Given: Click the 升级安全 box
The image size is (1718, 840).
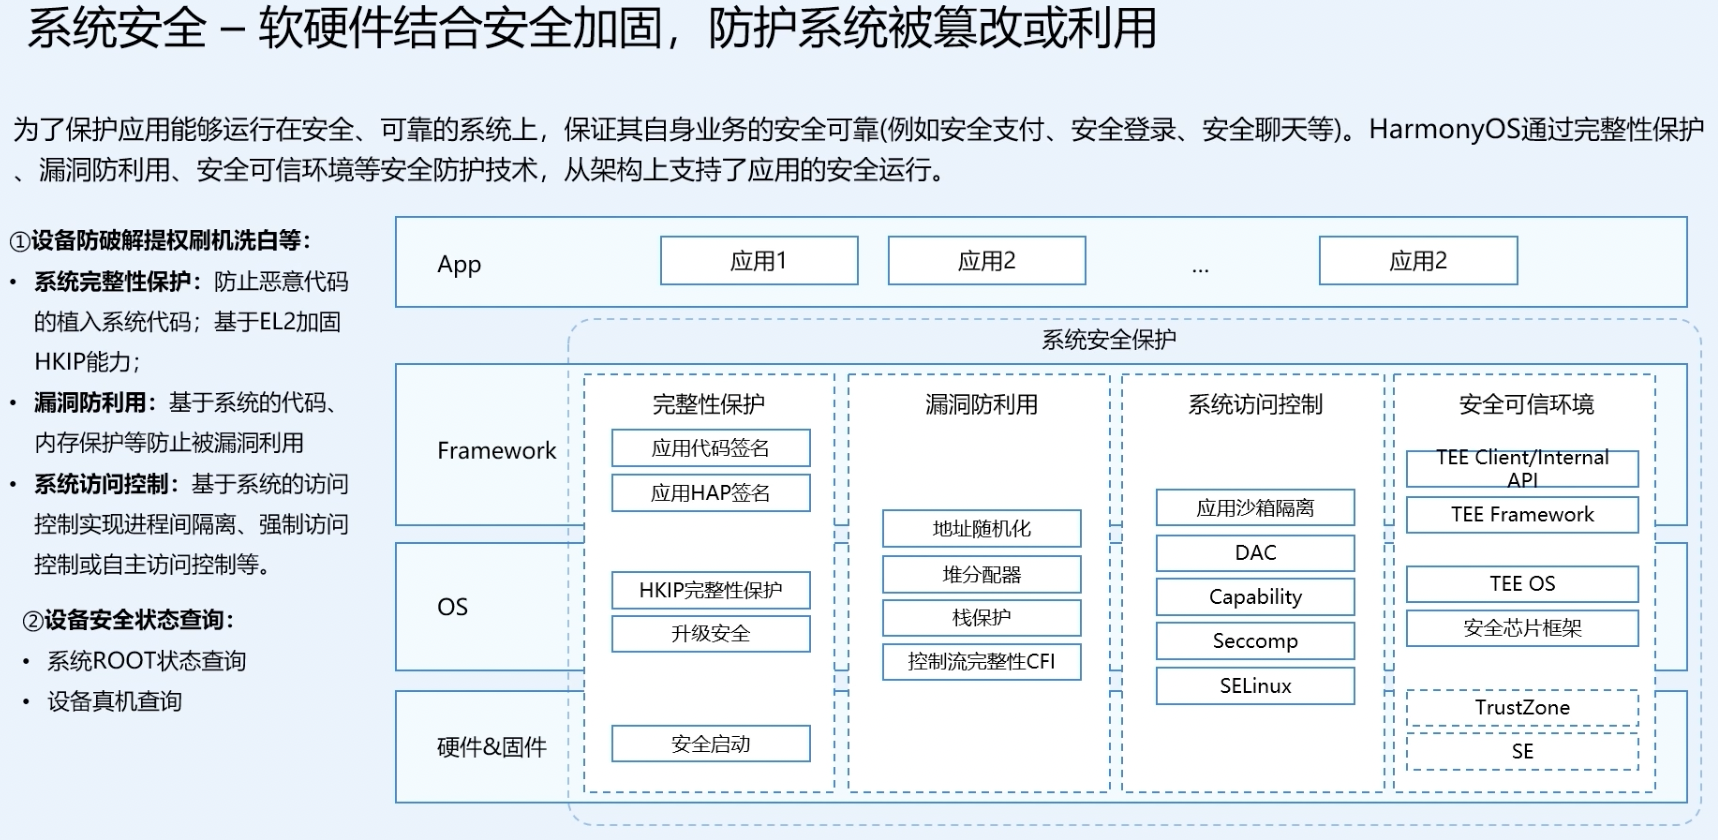Looking at the screenshot, I should click(x=711, y=634).
